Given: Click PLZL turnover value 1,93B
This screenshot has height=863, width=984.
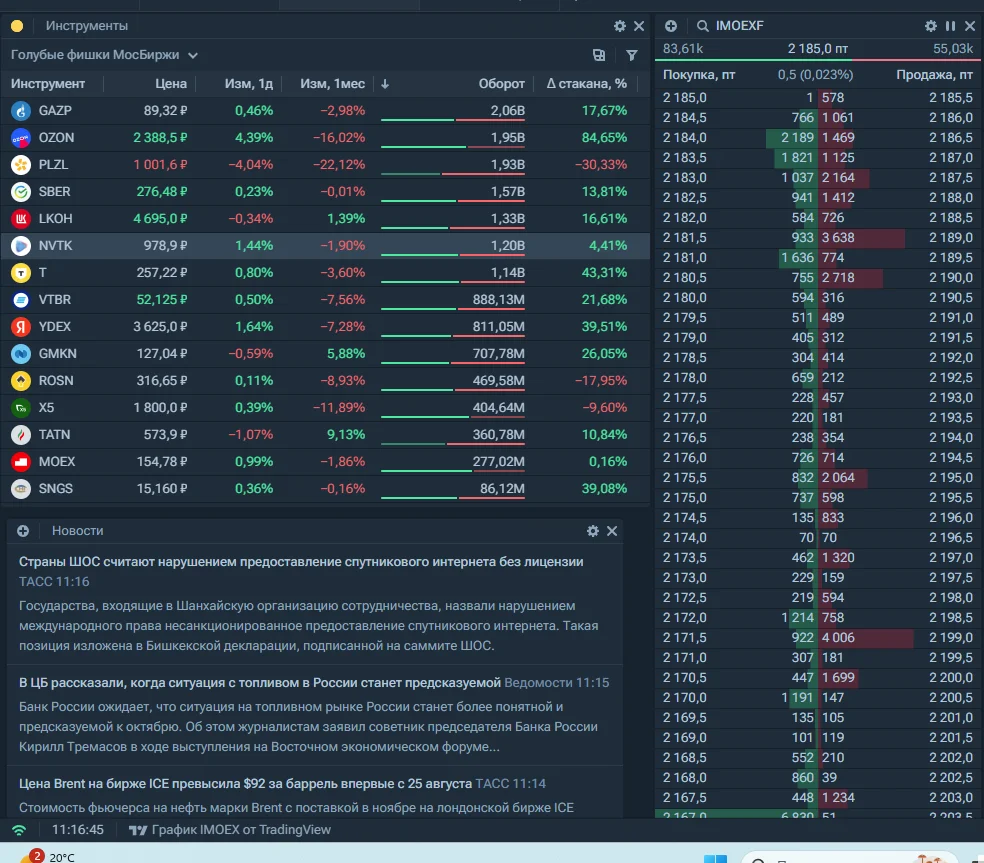Looking at the screenshot, I should [507, 164].
